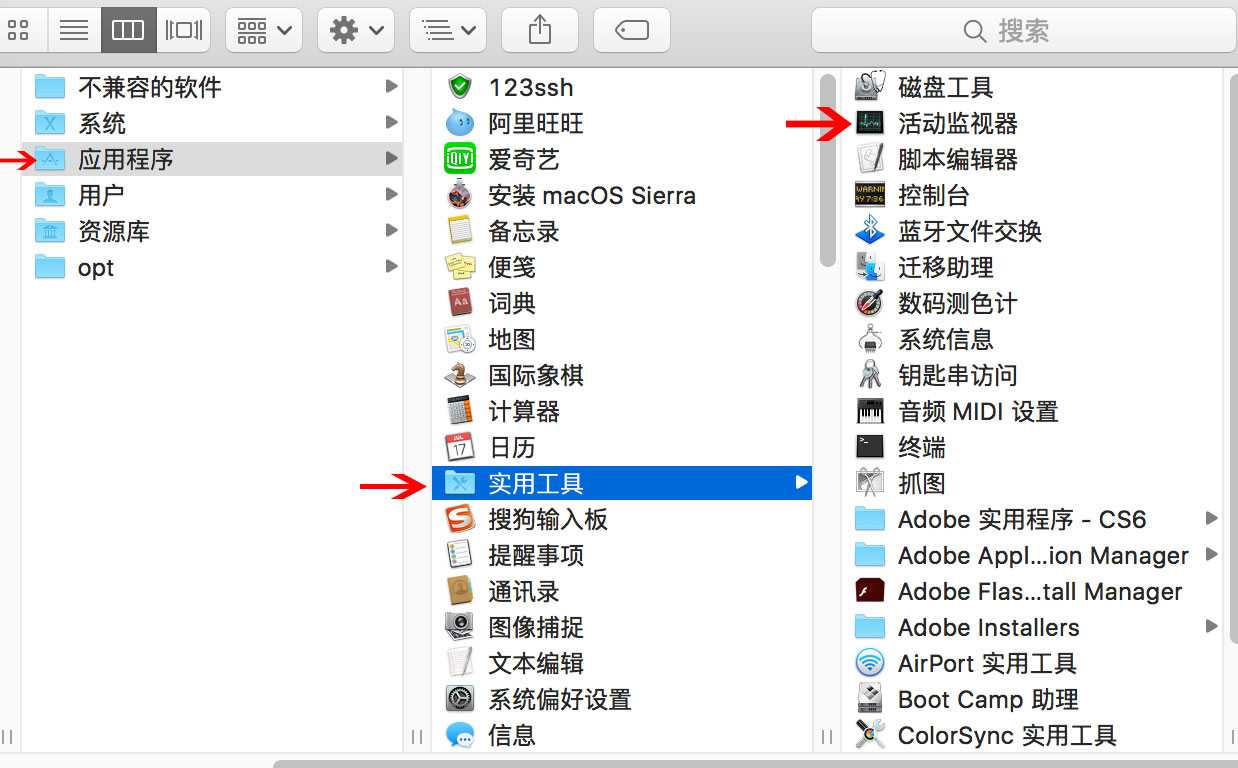Select the 提醒事项 Reminders icon

(460, 555)
